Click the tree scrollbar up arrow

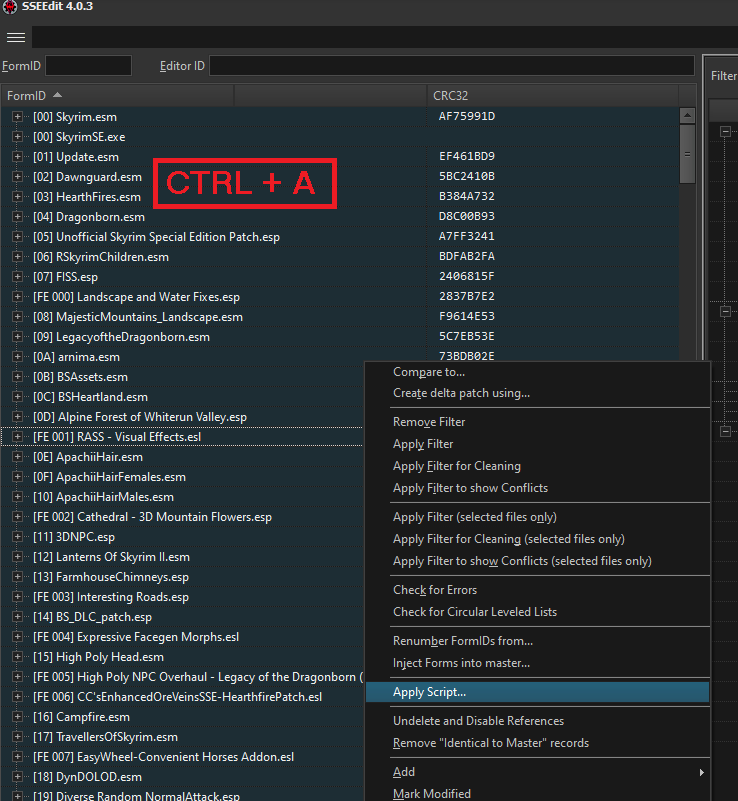(x=687, y=115)
